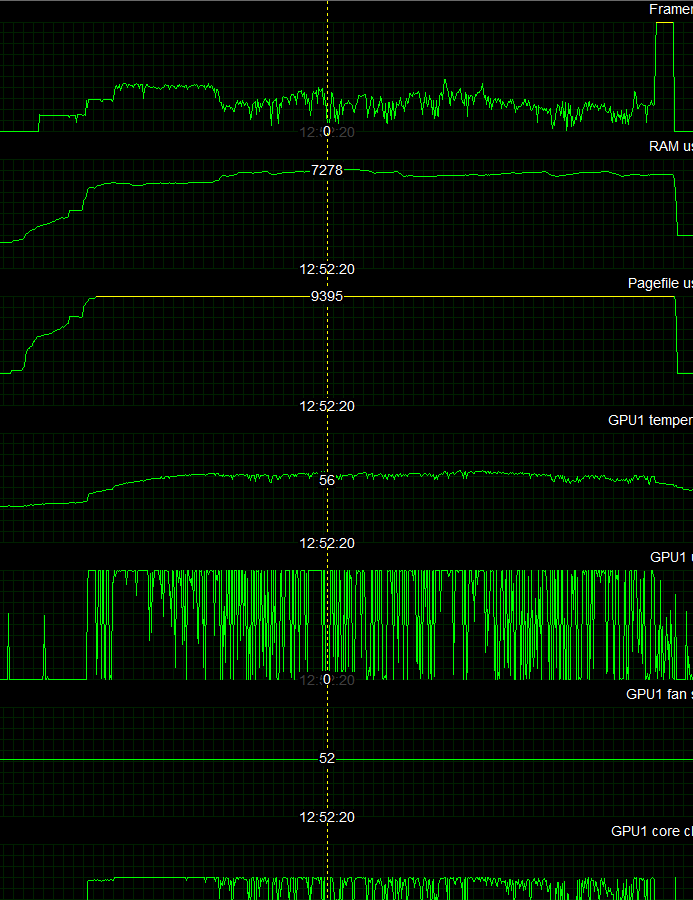Click the 52 reading on fan speed graph
693x900 pixels.
pyautogui.click(x=327, y=758)
